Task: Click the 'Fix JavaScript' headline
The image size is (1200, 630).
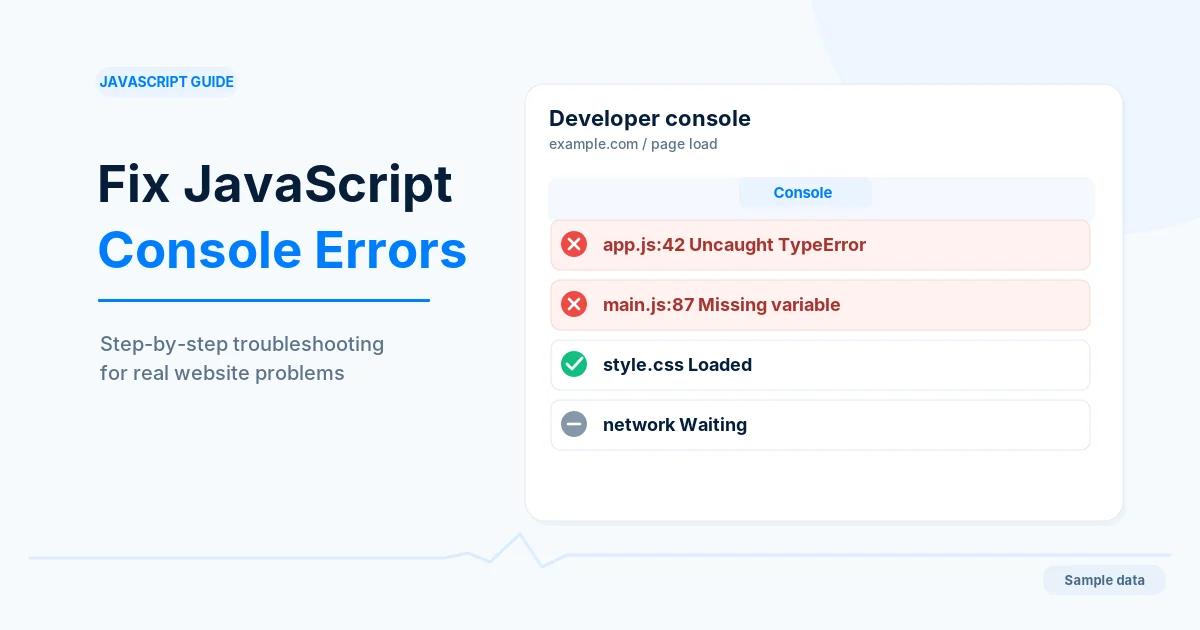Action: (275, 185)
